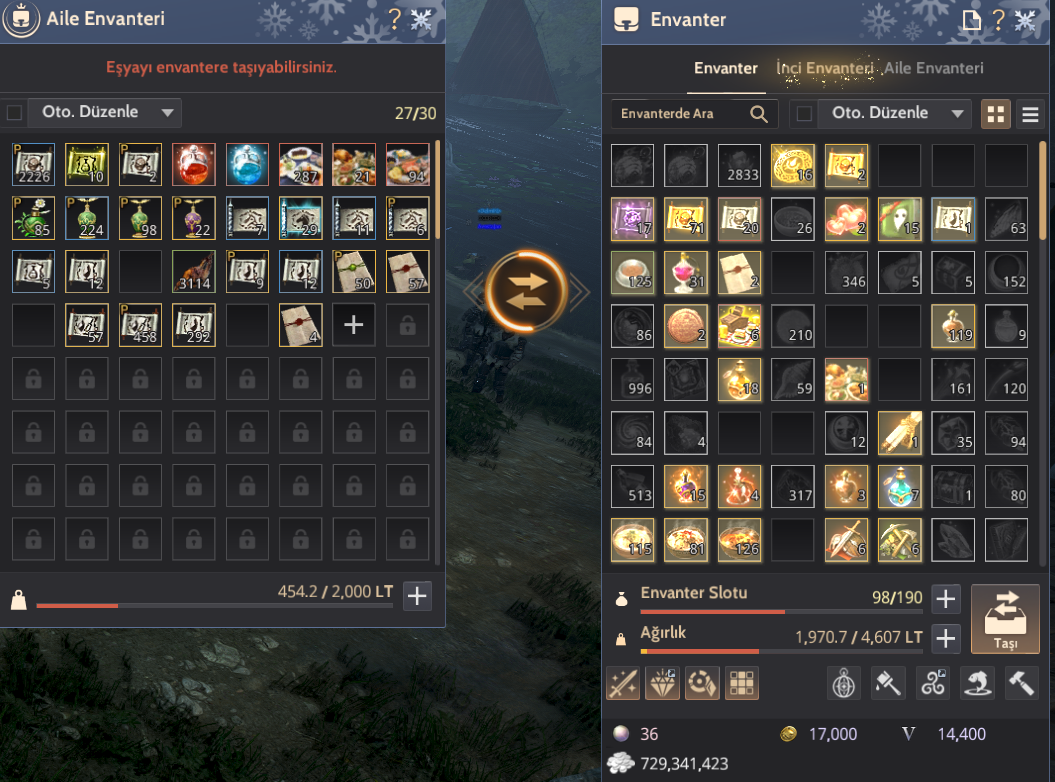Open the page document icon in Envanter header
Image resolution: width=1055 pixels, height=782 pixels.
tap(971, 20)
